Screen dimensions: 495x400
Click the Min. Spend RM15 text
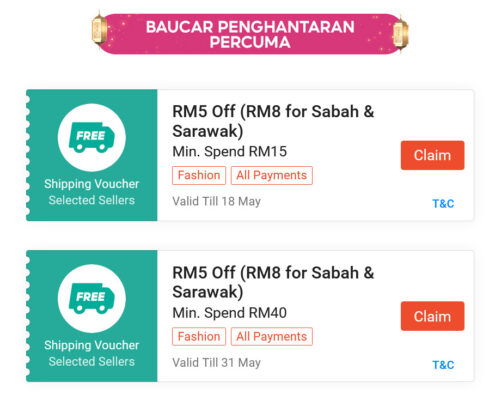click(229, 152)
